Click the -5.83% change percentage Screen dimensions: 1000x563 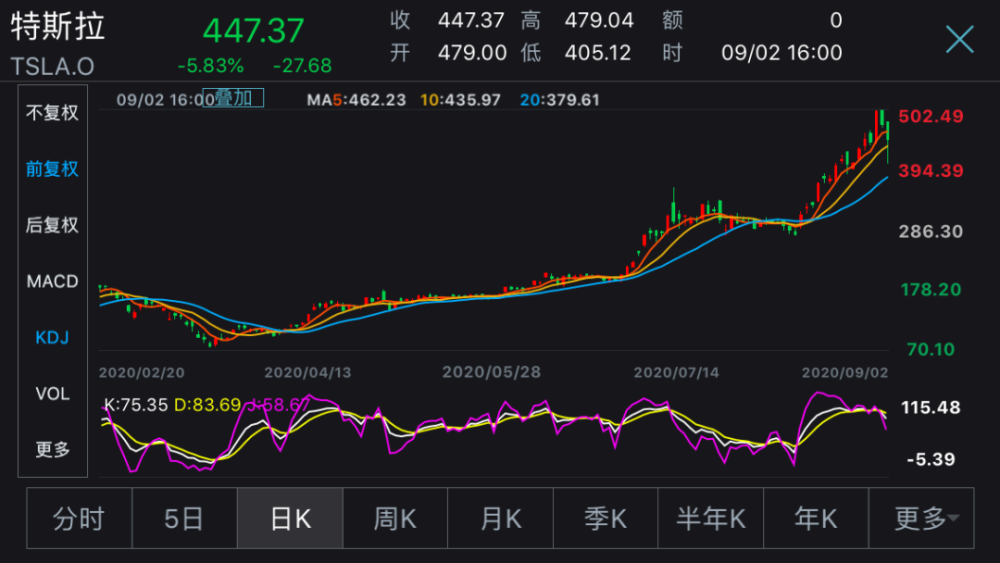pyautogui.click(x=210, y=66)
